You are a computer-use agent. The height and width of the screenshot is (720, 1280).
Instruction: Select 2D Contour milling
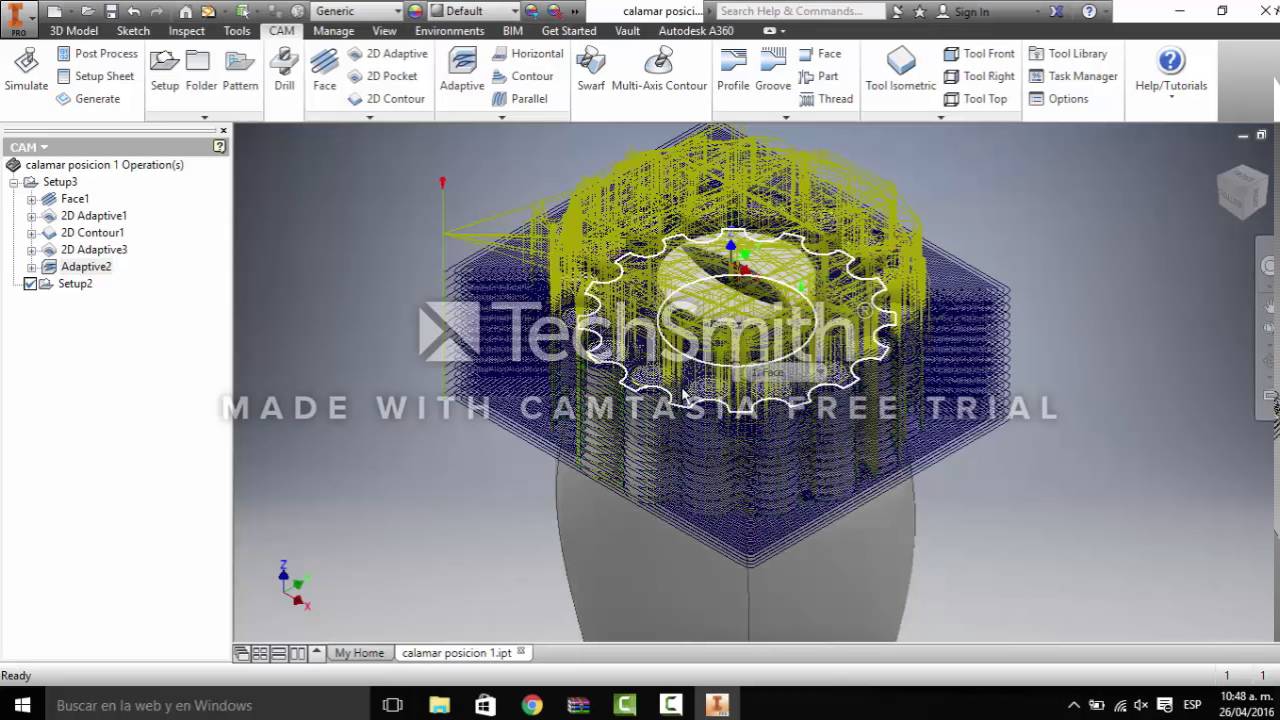click(x=386, y=99)
